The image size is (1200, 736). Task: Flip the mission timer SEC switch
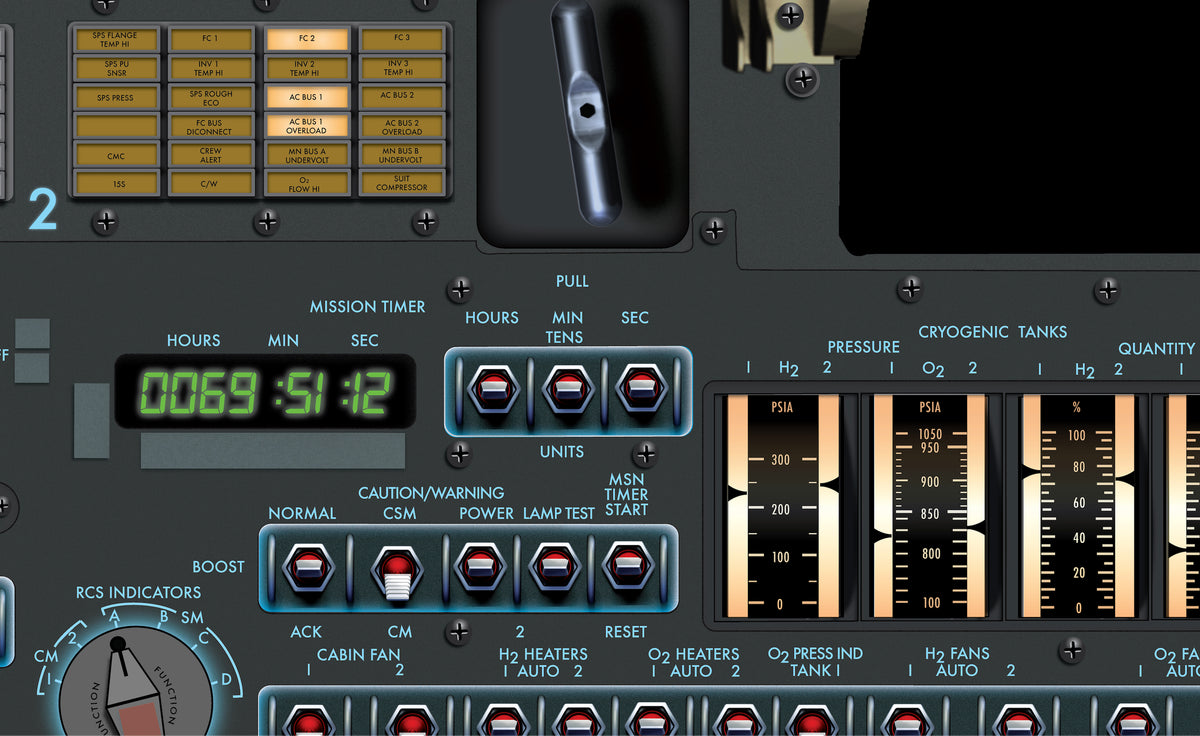tap(640, 389)
